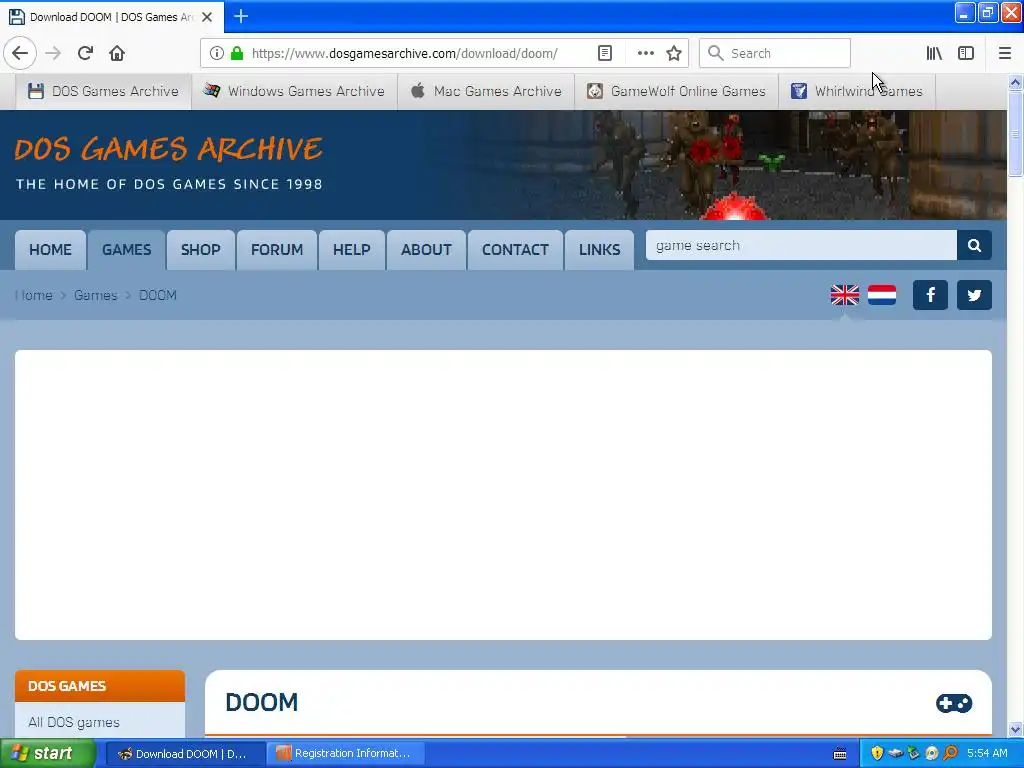Click the game search input field
Screen dimensions: 1024x768
(x=801, y=246)
